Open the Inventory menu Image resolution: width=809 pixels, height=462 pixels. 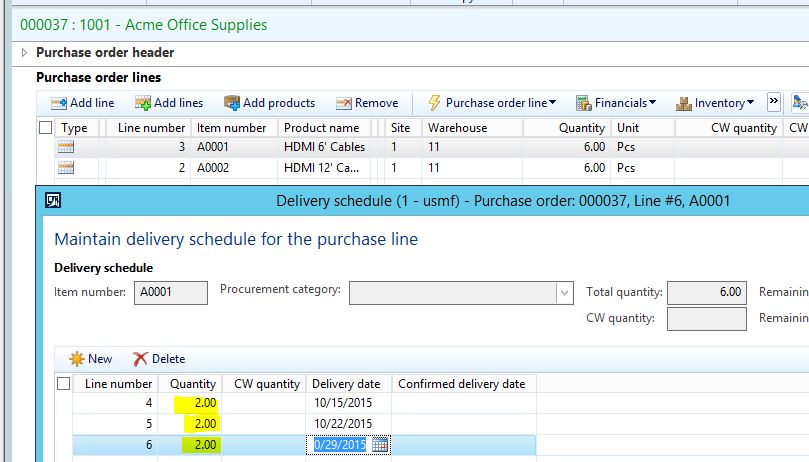(x=717, y=103)
